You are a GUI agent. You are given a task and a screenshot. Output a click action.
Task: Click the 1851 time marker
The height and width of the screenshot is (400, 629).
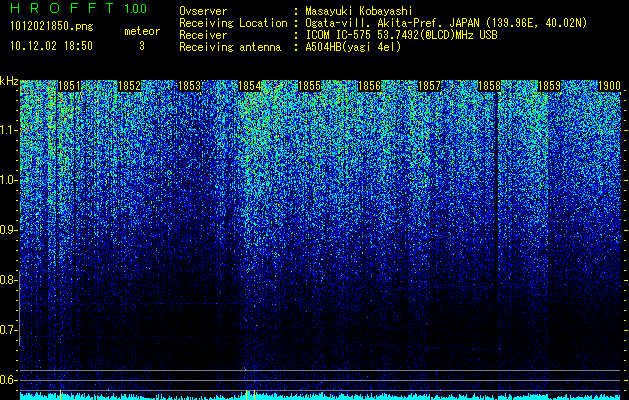tap(69, 86)
